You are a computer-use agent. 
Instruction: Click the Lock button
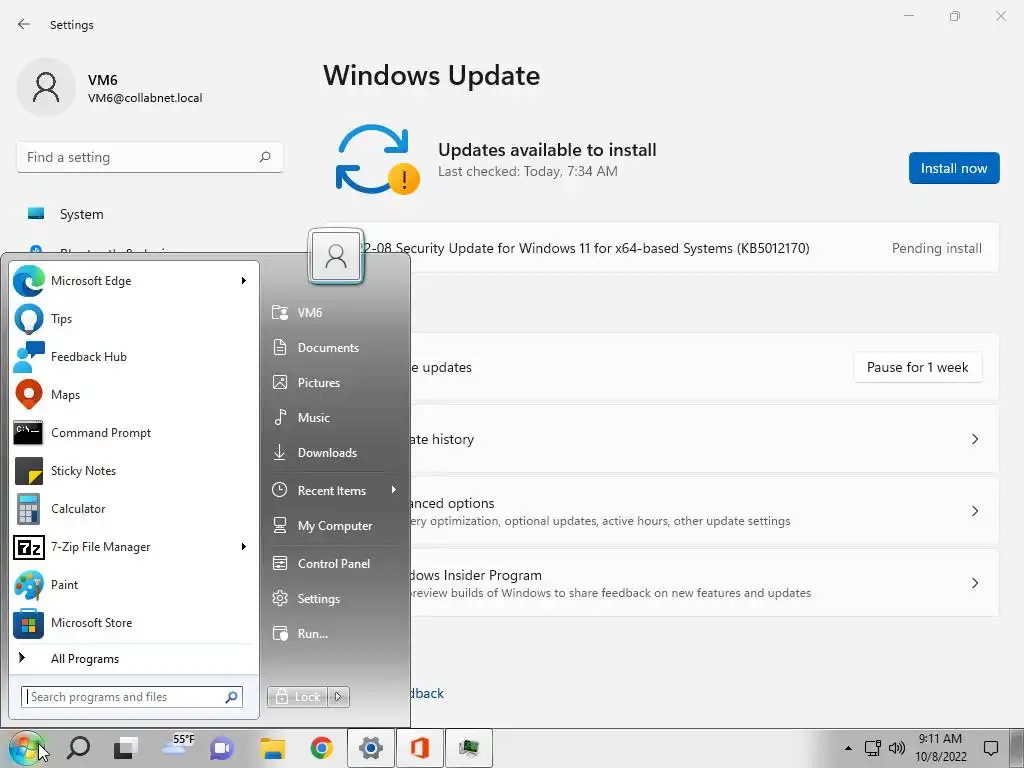[x=298, y=697]
